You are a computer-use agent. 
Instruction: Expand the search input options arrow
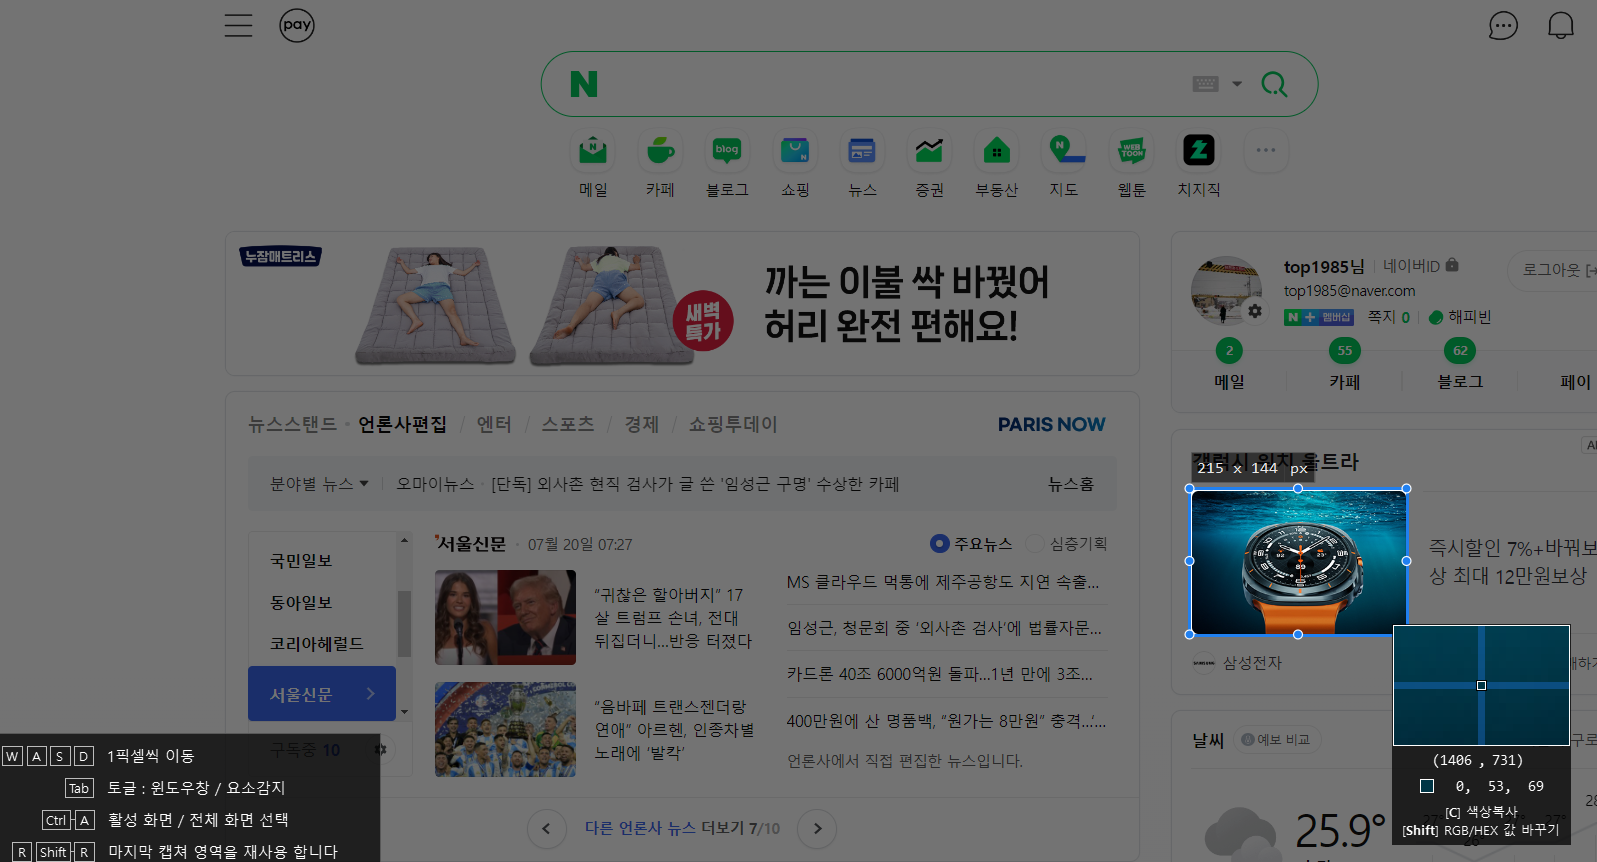click(x=1237, y=84)
